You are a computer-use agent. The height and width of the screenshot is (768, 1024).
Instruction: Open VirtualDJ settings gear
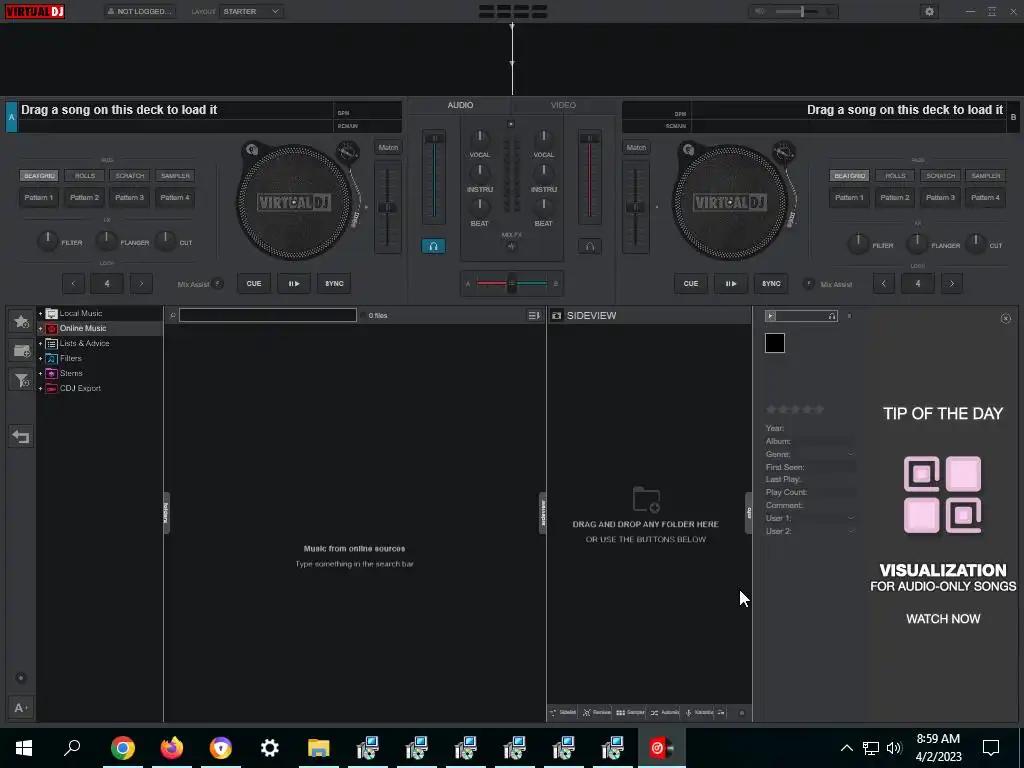pyautogui.click(x=929, y=11)
